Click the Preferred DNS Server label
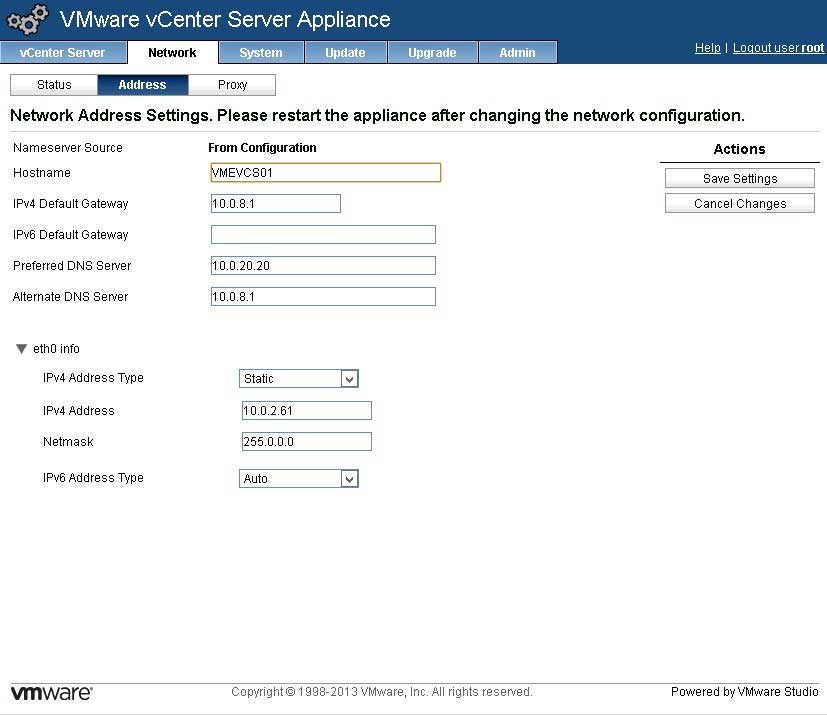This screenshot has width=827, height=715. pos(72,266)
